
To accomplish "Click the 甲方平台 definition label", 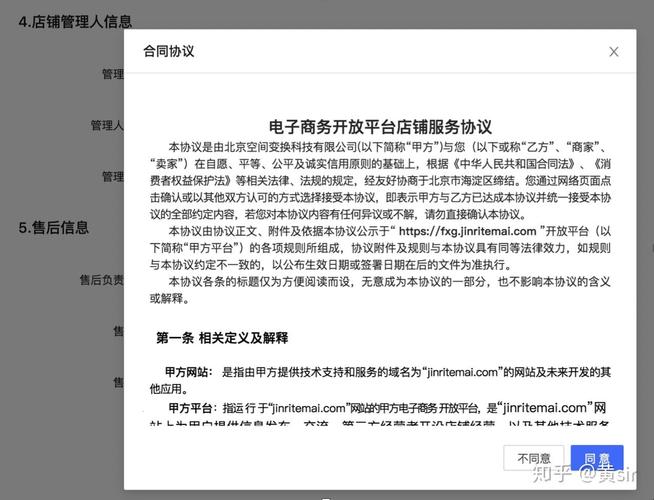I will pyautogui.click(x=191, y=407).
